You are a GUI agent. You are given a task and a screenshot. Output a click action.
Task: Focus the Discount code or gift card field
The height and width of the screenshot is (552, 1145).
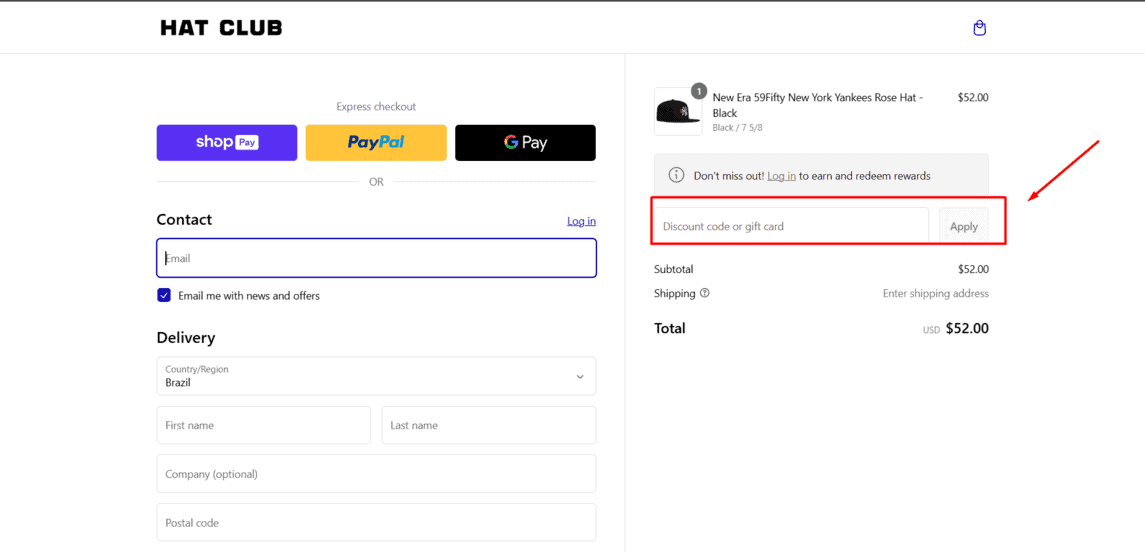pos(792,226)
